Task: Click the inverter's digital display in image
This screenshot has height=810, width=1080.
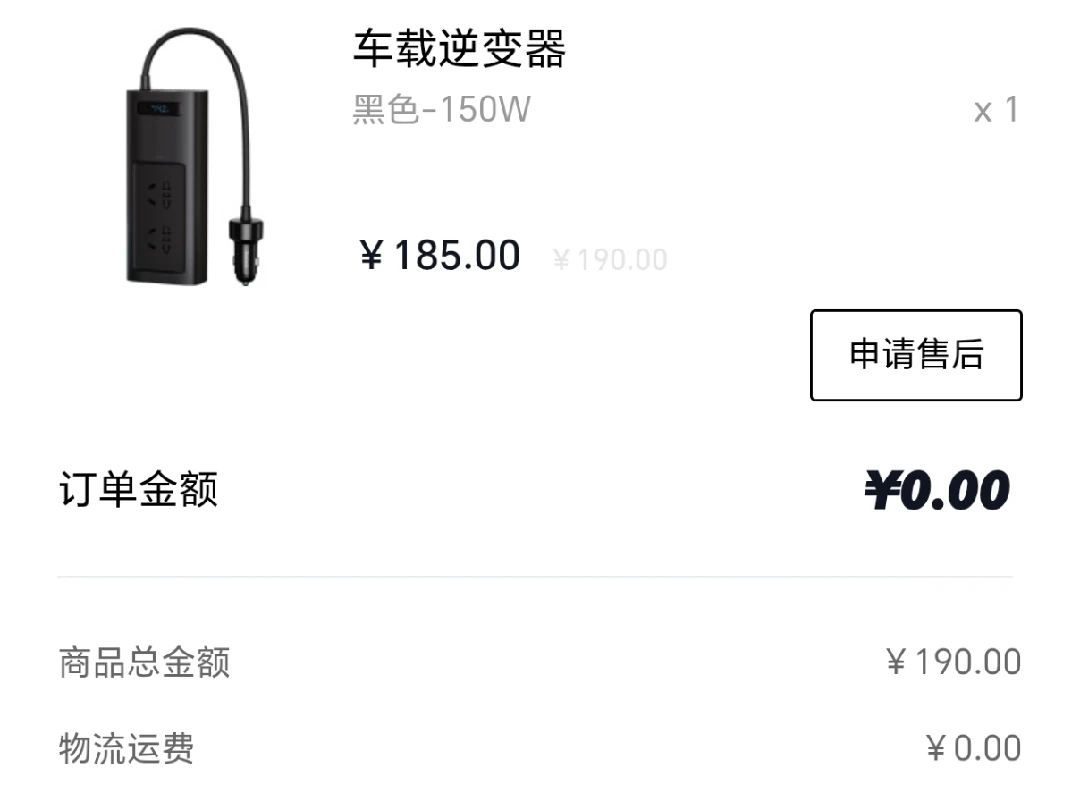Action: (x=159, y=109)
